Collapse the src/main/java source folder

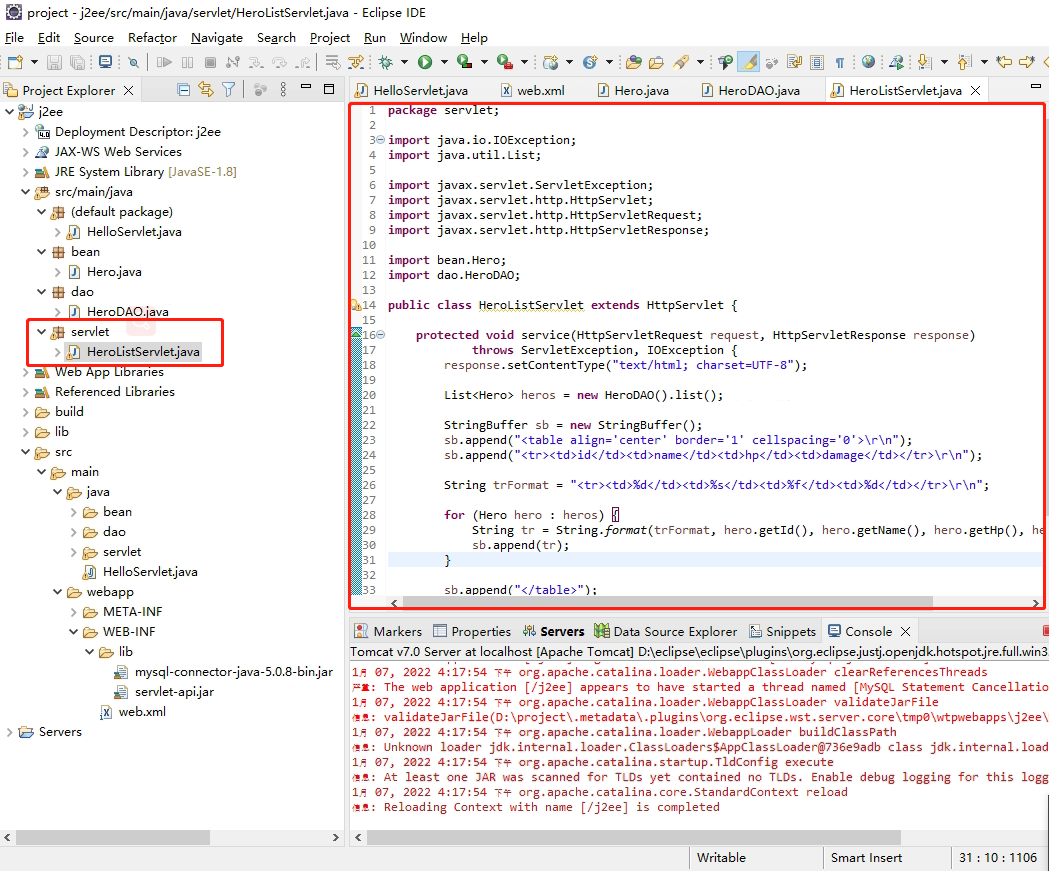coord(25,192)
